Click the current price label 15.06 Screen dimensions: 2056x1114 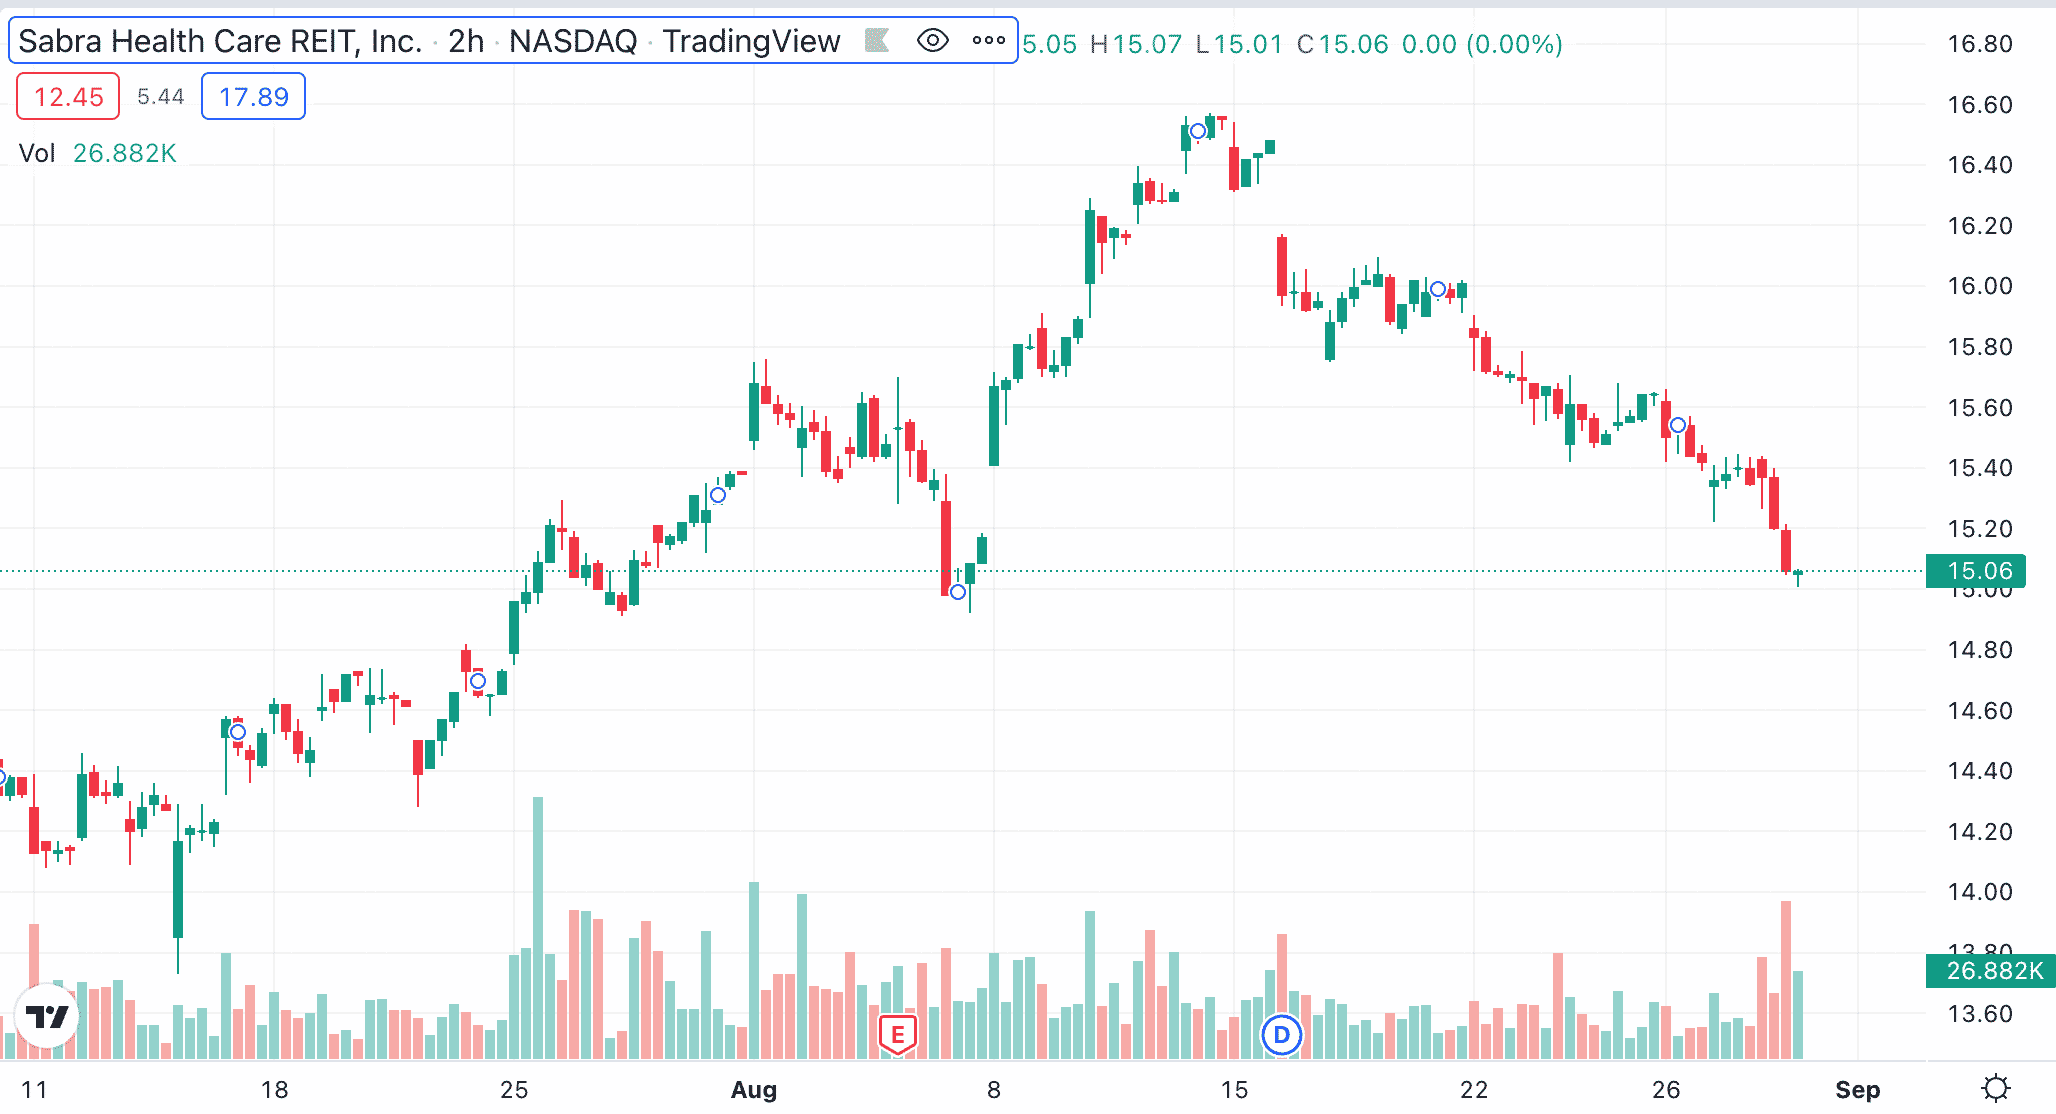(1976, 571)
